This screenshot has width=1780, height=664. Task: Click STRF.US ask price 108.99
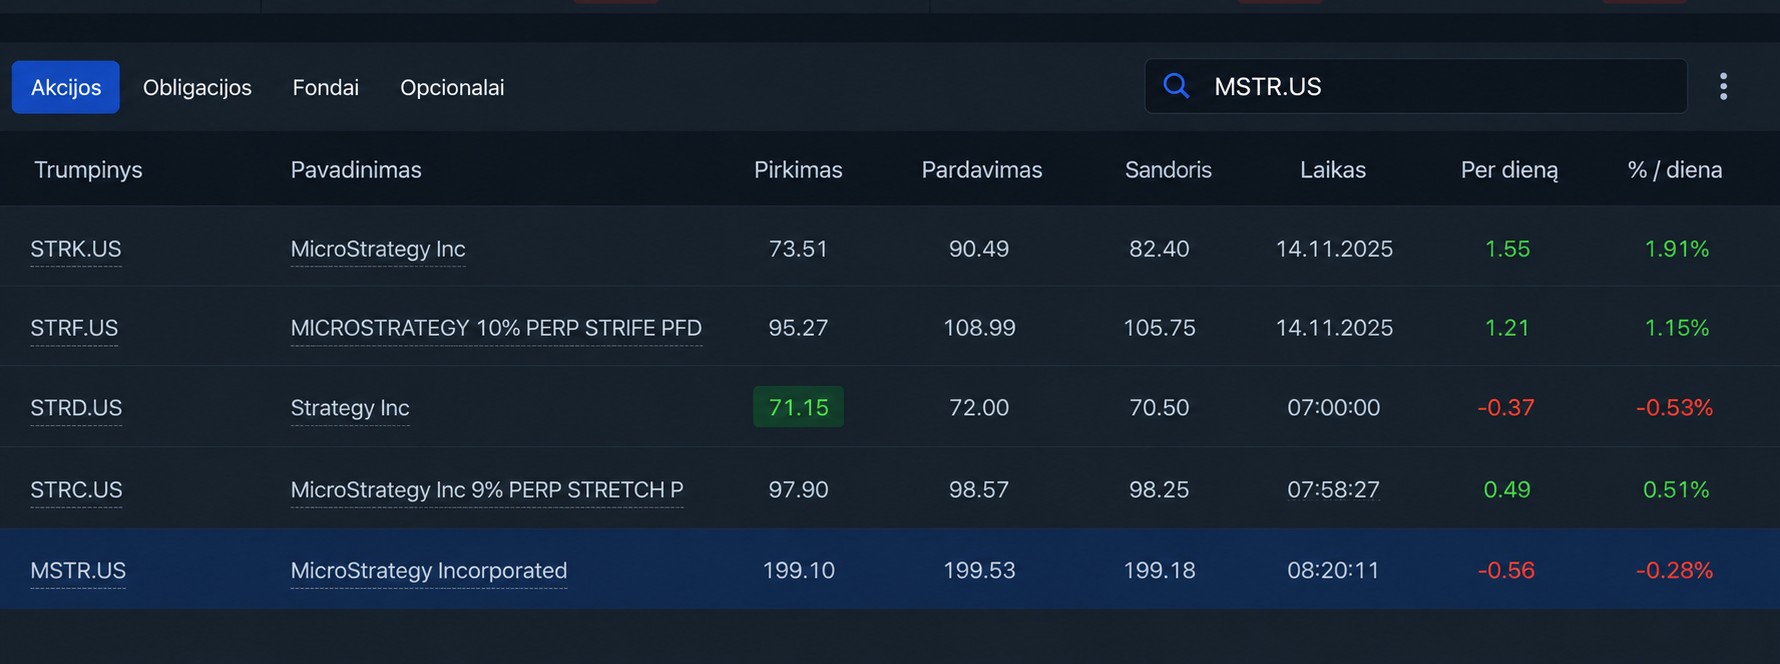[979, 328]
